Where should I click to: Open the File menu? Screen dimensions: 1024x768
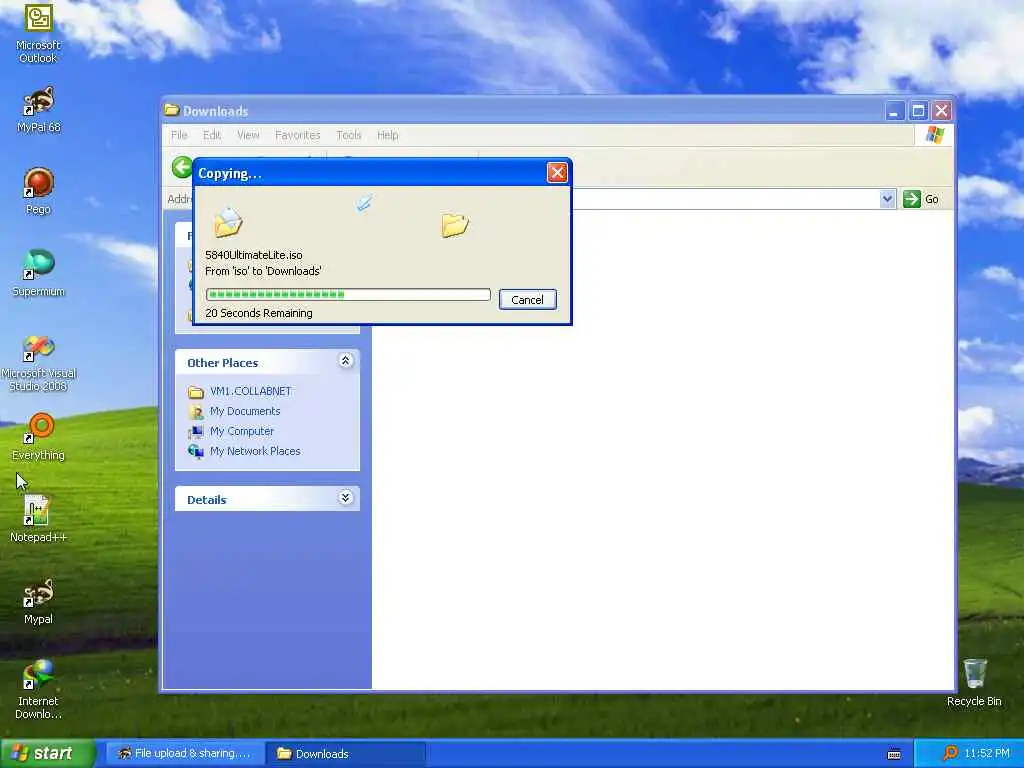click(179, 135)
